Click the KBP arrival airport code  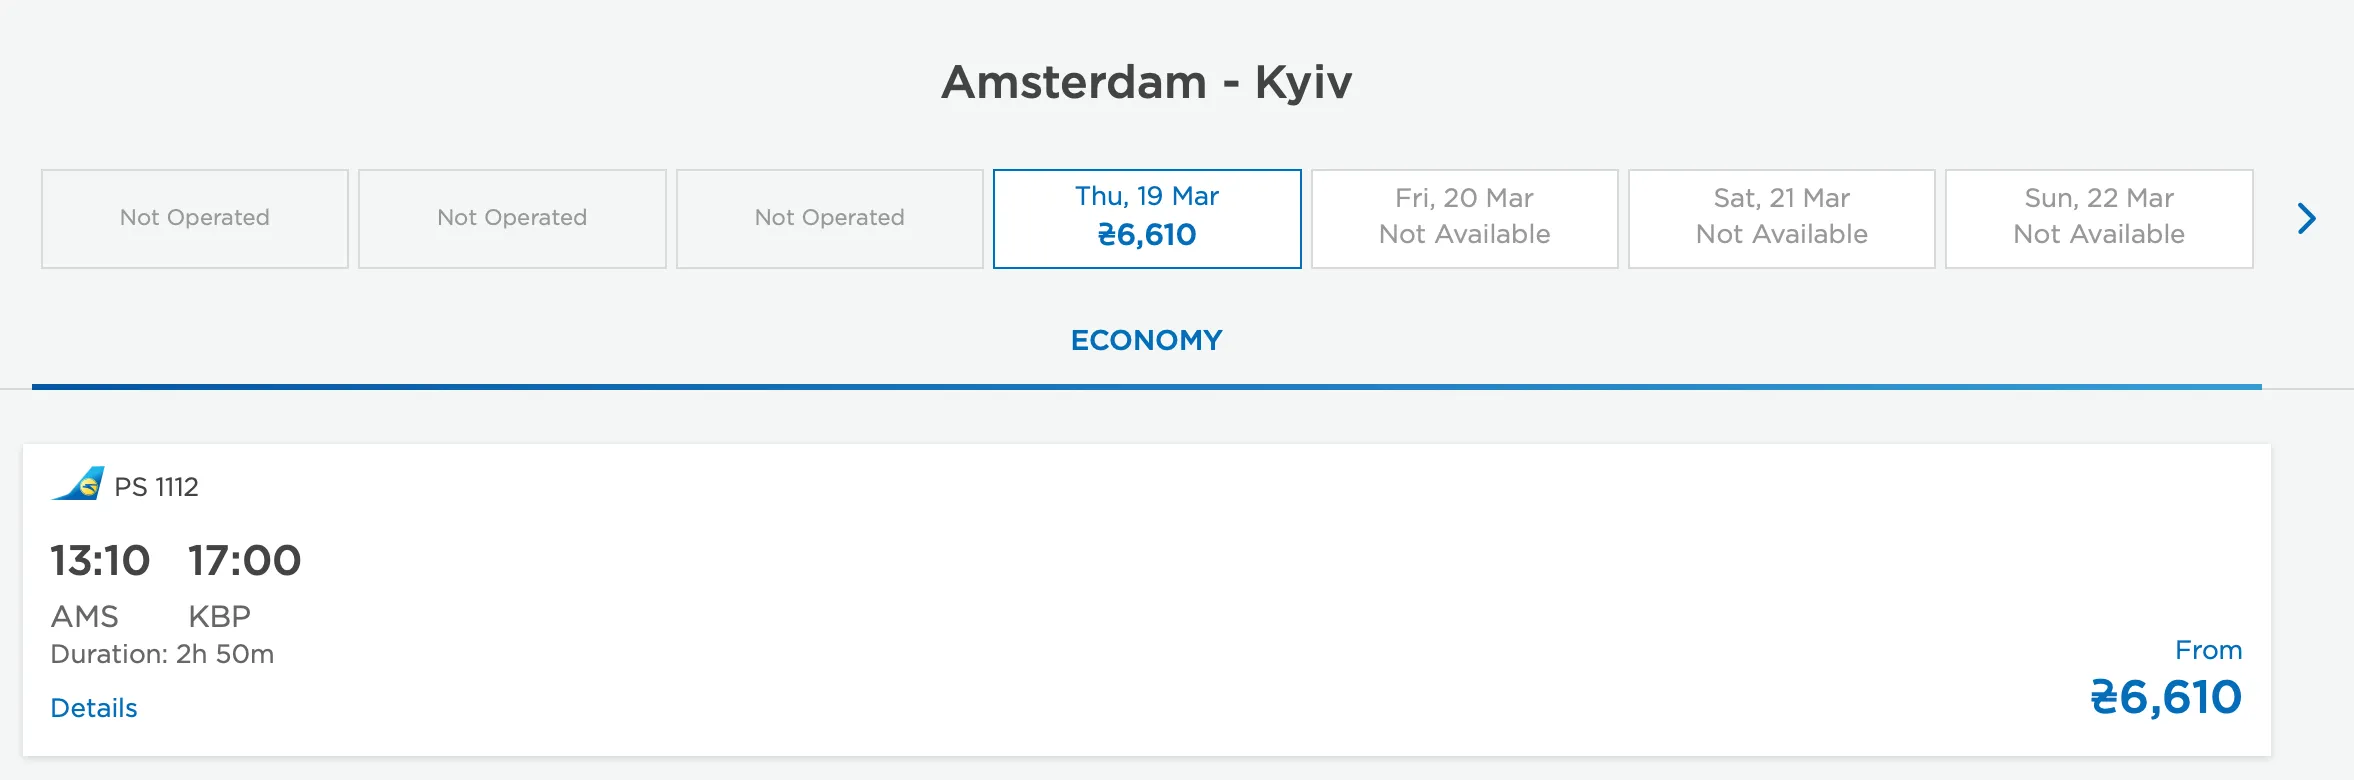(219, 616)
